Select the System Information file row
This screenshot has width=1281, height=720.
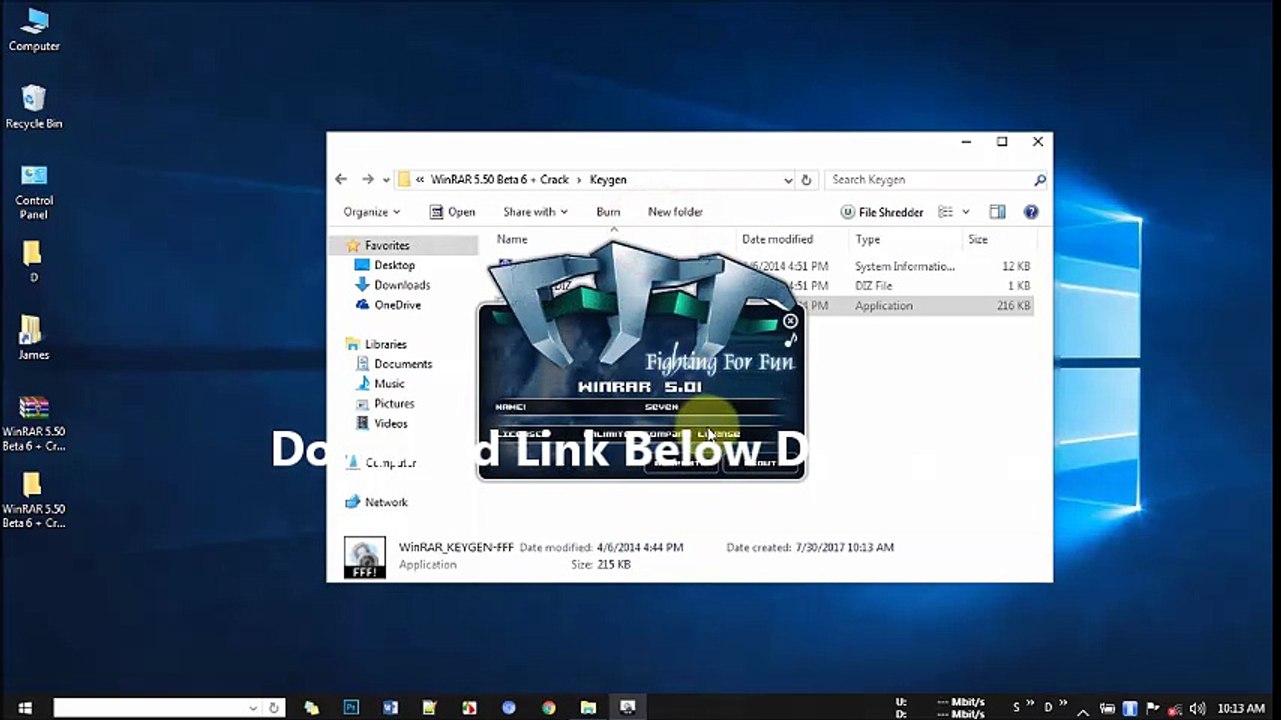763,266
